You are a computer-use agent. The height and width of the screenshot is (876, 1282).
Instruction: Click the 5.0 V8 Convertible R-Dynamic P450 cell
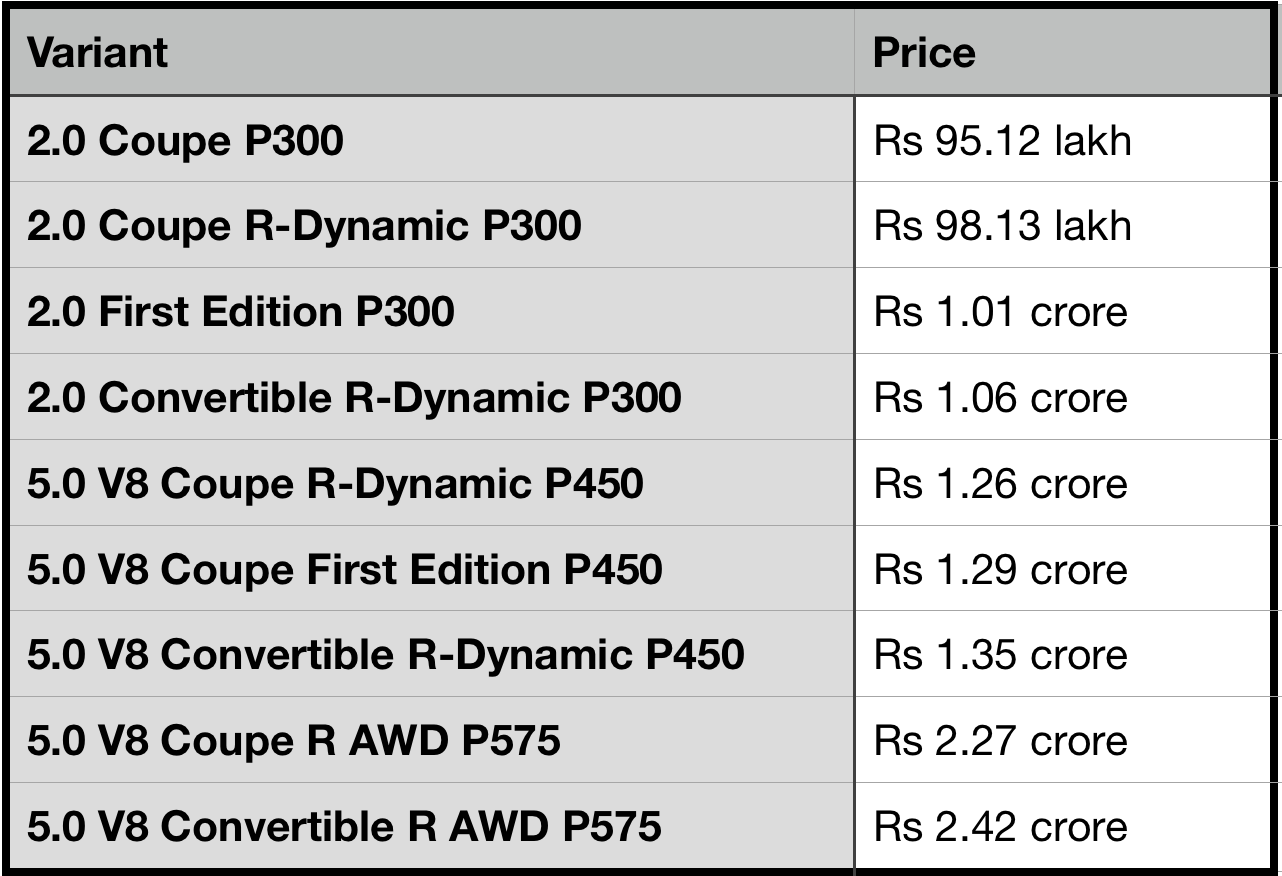click(385, 655)
